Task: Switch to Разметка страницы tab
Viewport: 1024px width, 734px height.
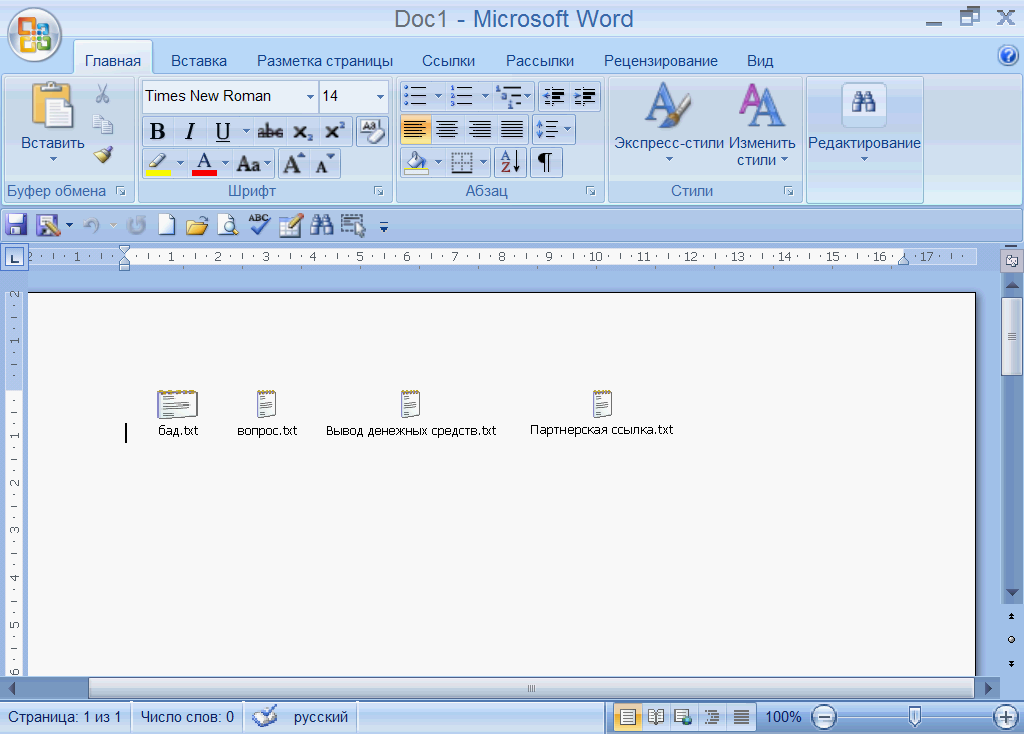Action: [x=325, y=61]
